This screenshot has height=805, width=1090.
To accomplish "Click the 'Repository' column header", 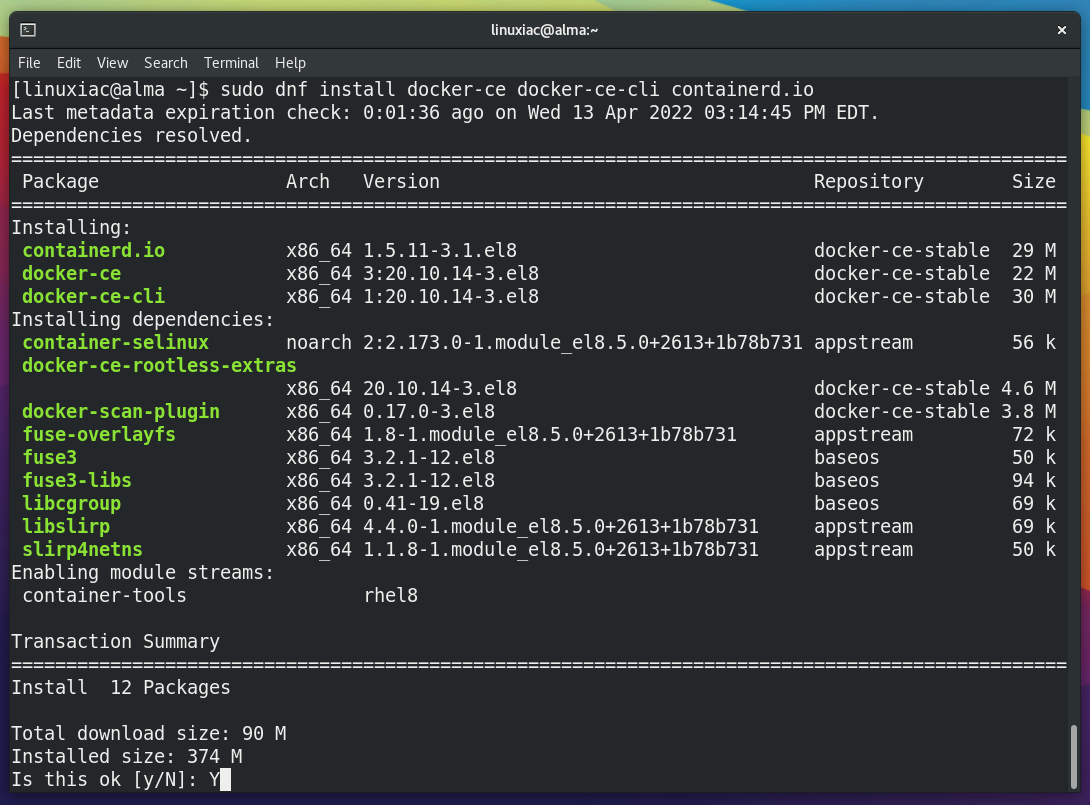I will (869, 181).
